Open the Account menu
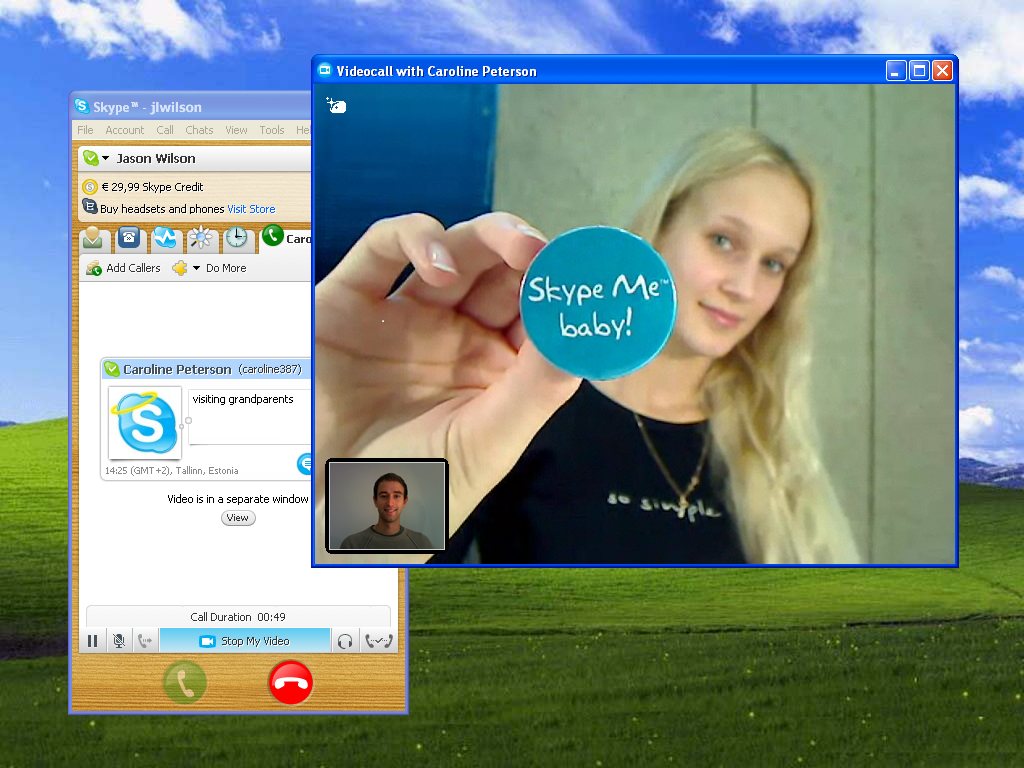The image size is (1024, 768). [x=125, y=130]
